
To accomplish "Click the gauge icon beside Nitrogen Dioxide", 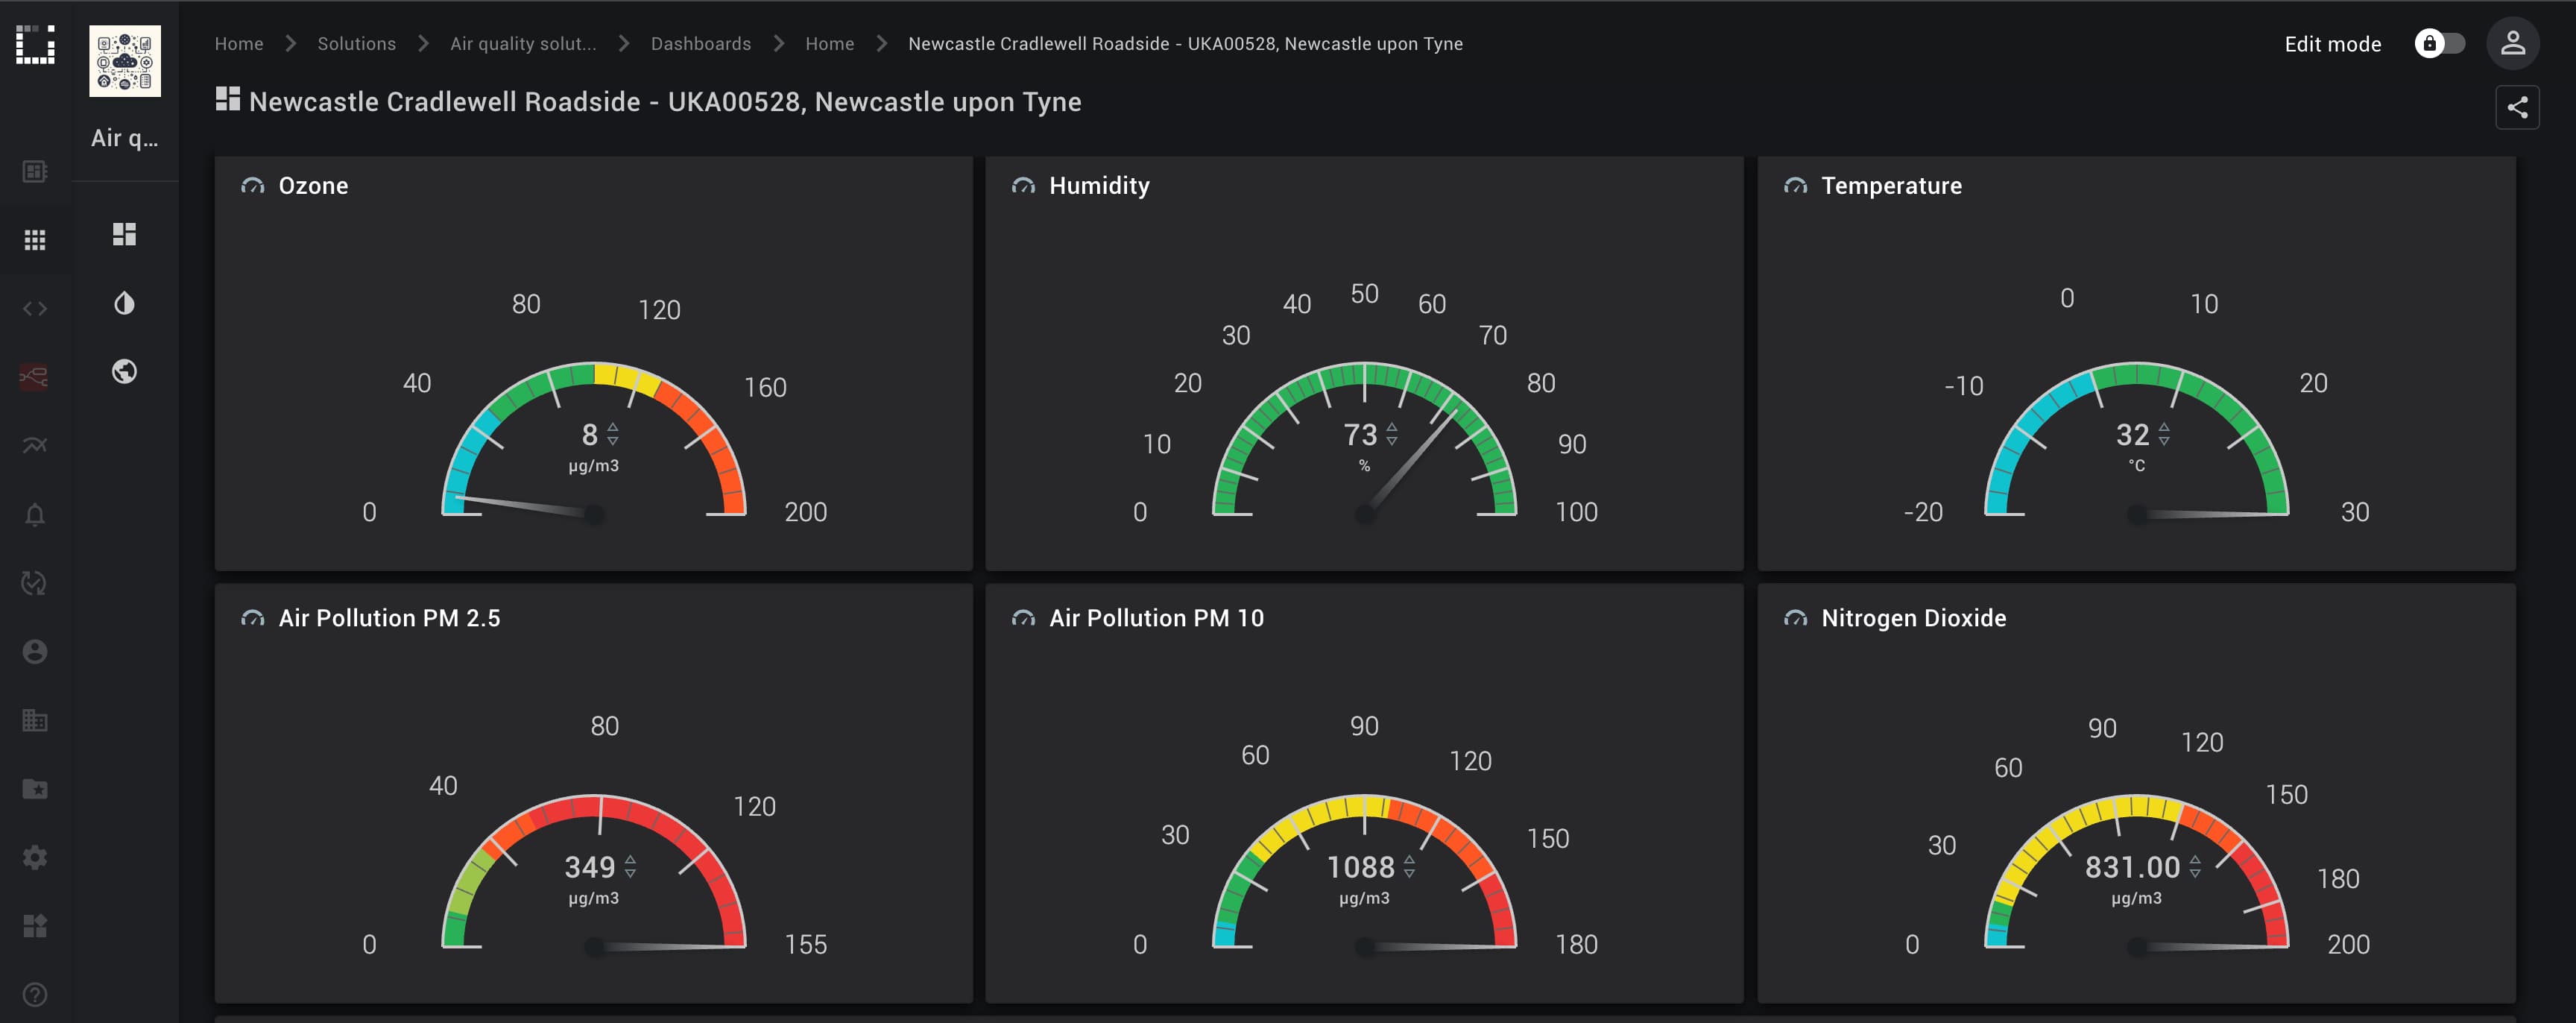I will coord(1795,619).
